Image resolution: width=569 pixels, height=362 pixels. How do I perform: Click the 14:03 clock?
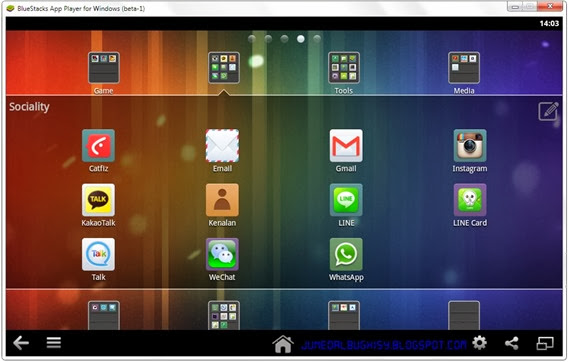pyautogui.click(x=549, y=24)
